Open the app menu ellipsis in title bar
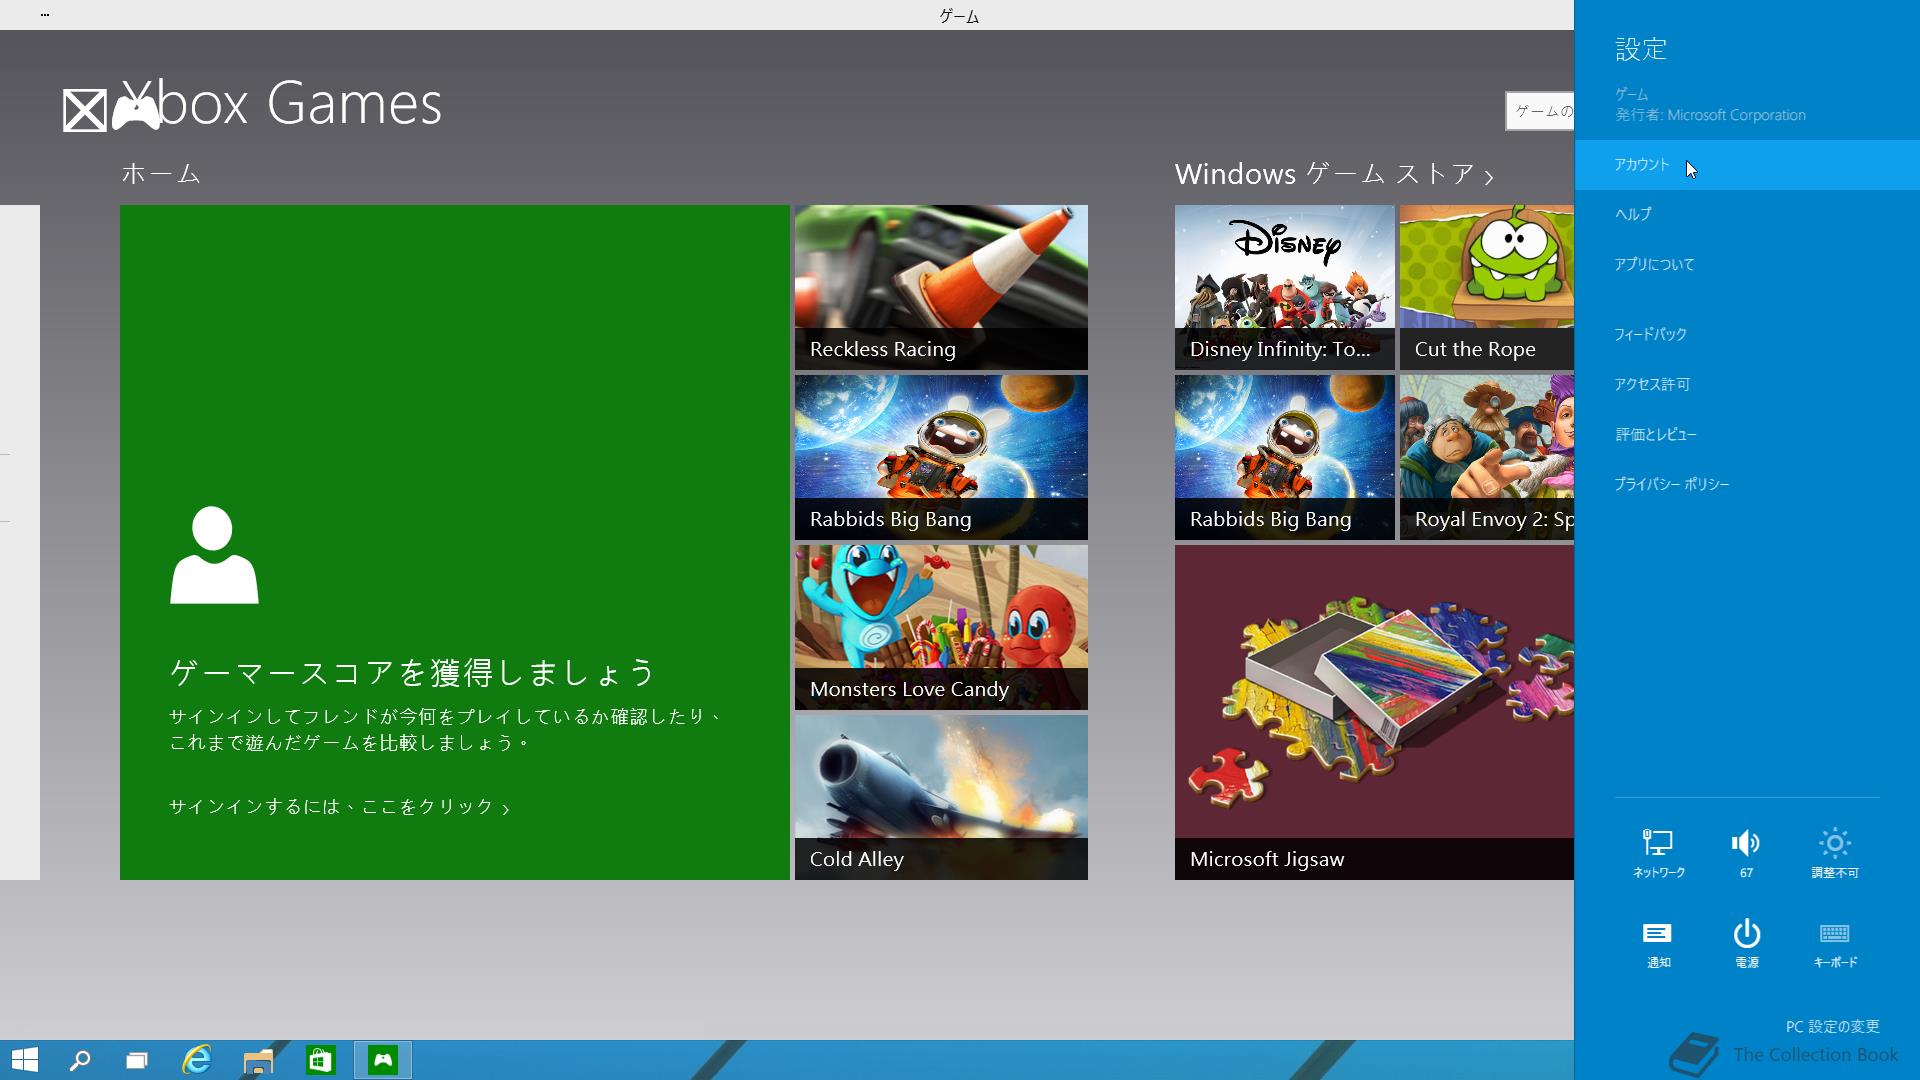Viewport: 1920px width, 1080px height. pyautogui.click(x=45, y=15)
